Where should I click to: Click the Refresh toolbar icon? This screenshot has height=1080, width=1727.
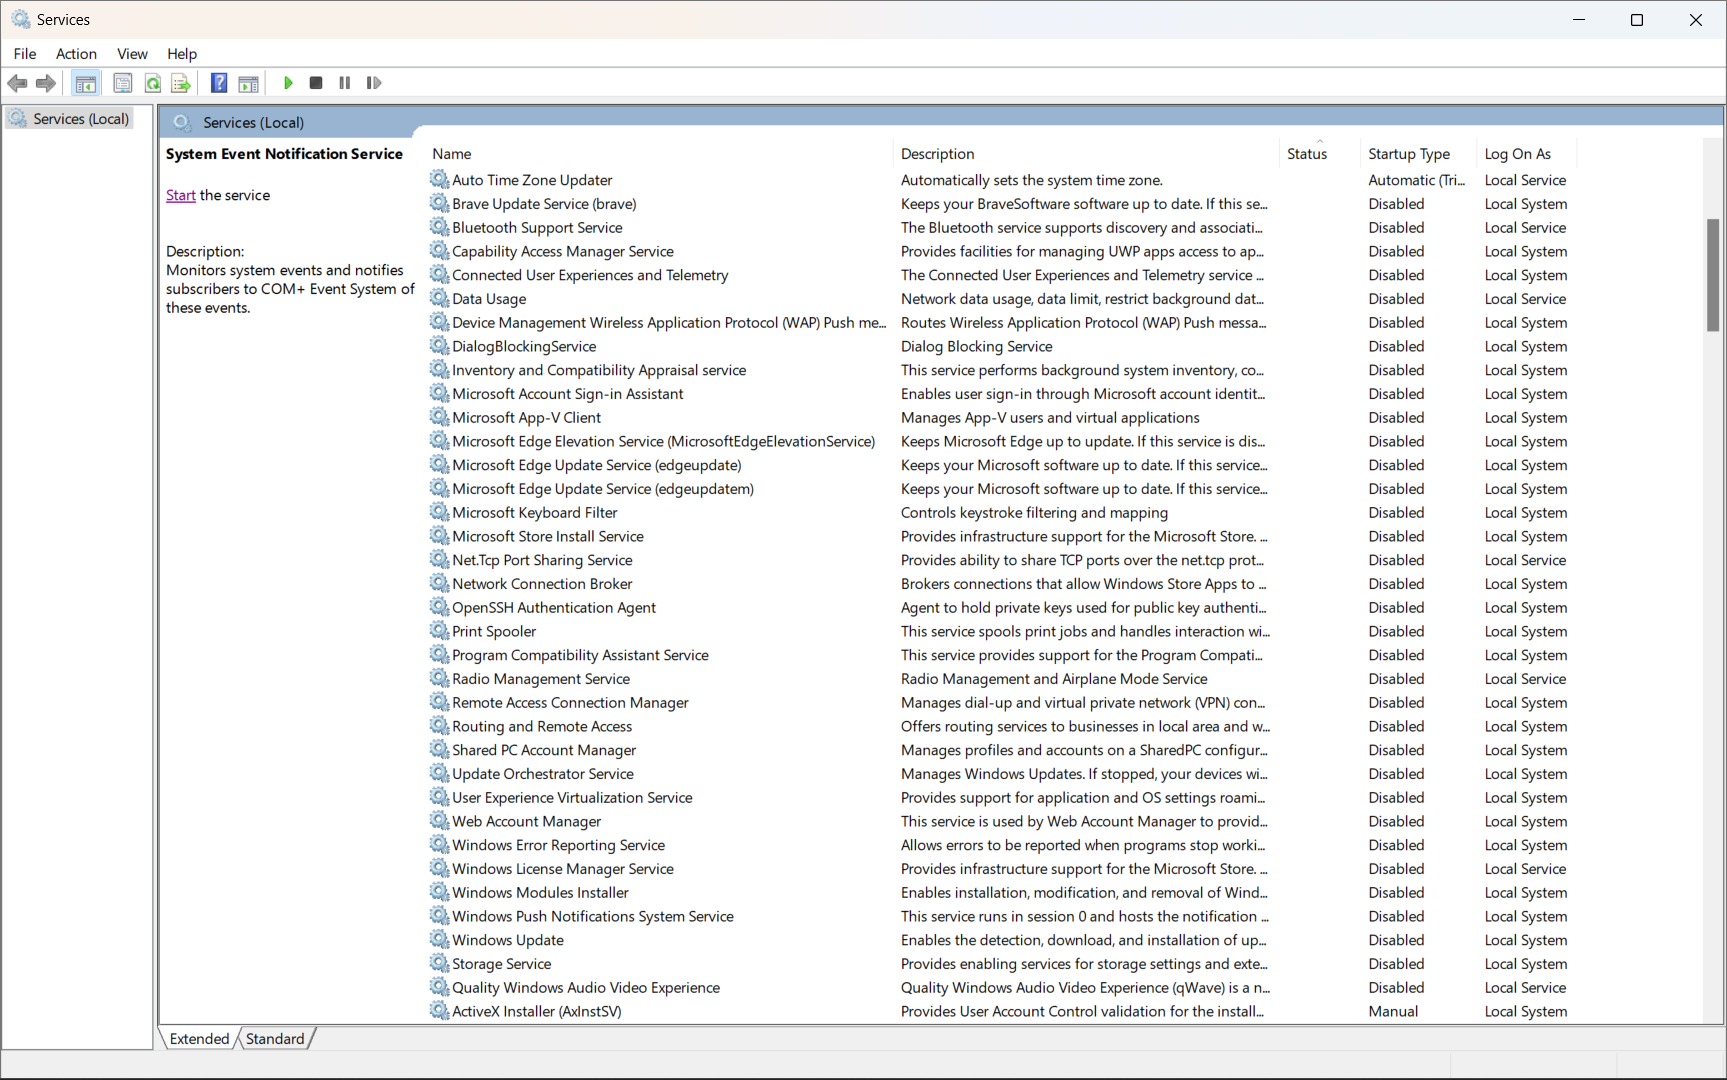point(153,83)
